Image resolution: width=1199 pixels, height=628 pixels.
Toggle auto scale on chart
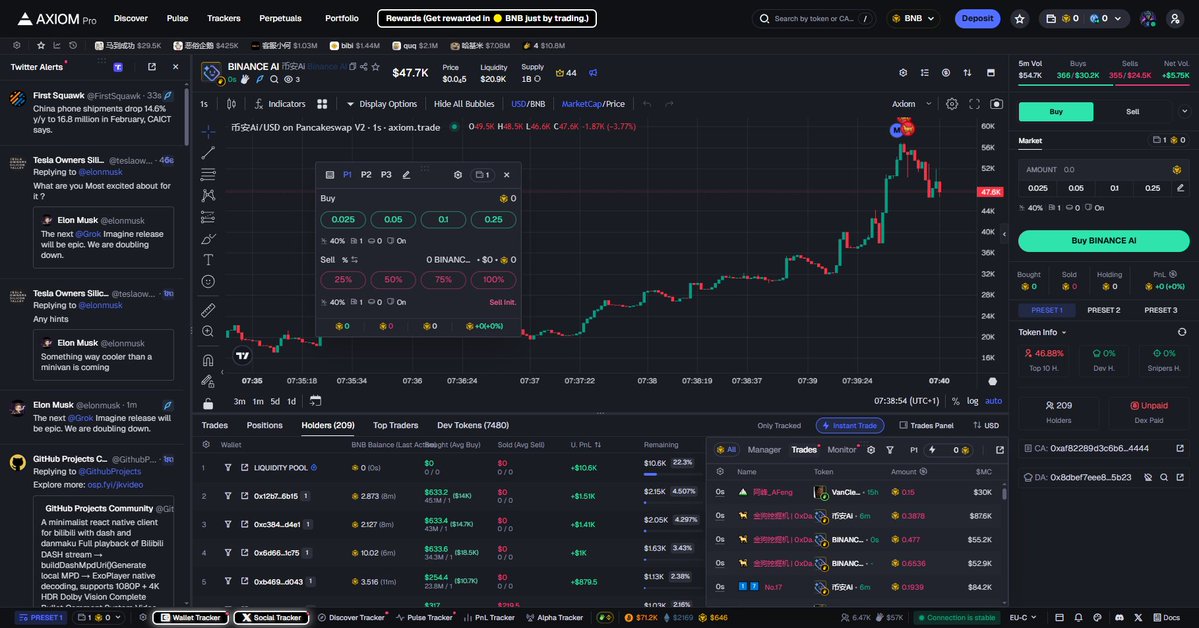[x=993, y=401]
